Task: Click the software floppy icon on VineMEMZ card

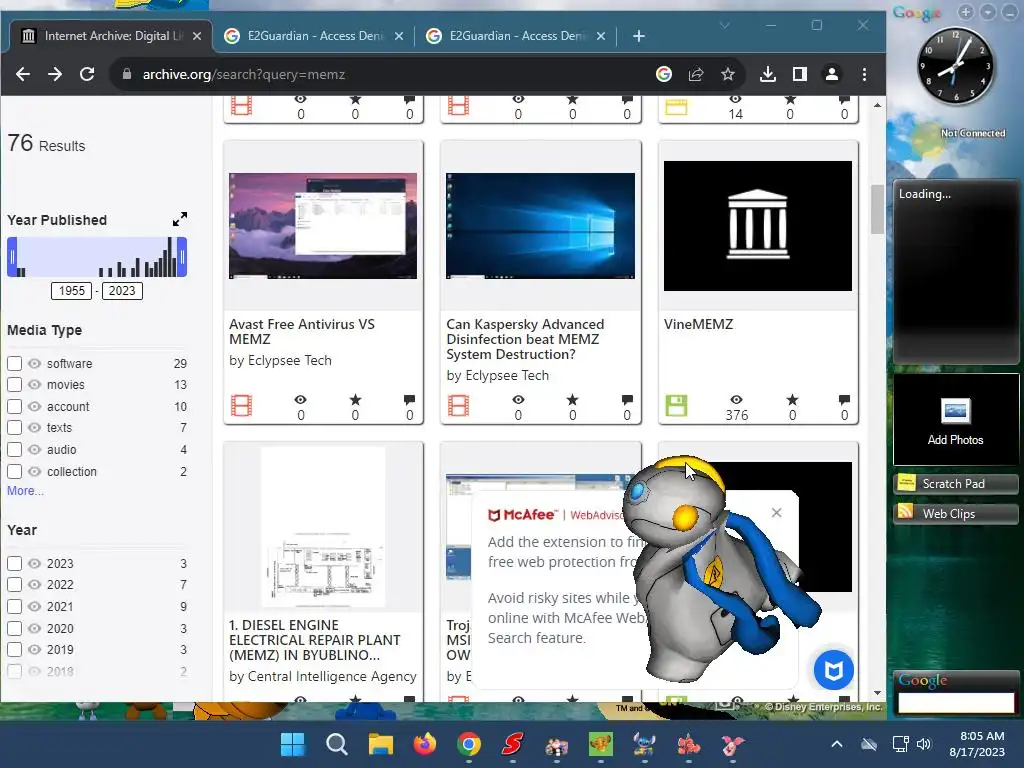Action: (676, 406)
